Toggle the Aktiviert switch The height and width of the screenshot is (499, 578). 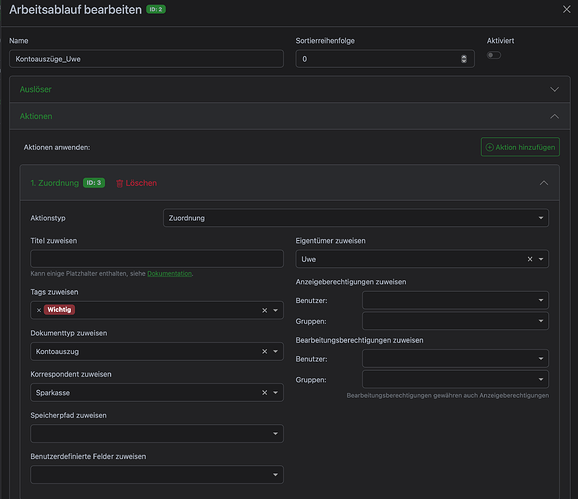(494, 55)
